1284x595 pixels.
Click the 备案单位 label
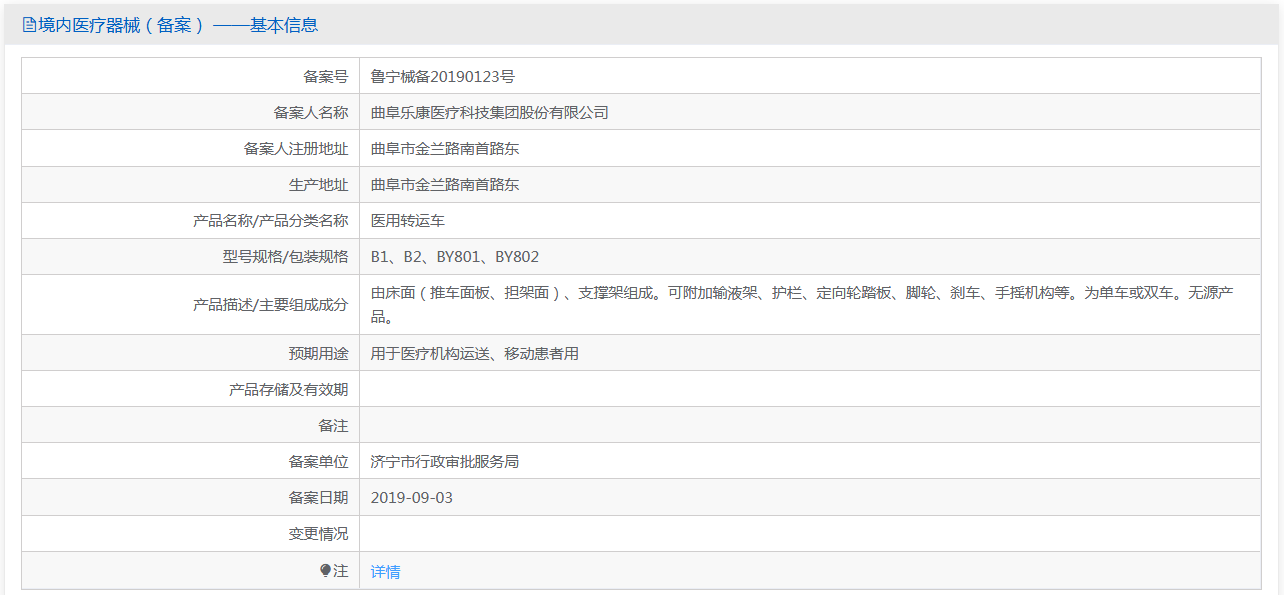(x=318, y=461)
